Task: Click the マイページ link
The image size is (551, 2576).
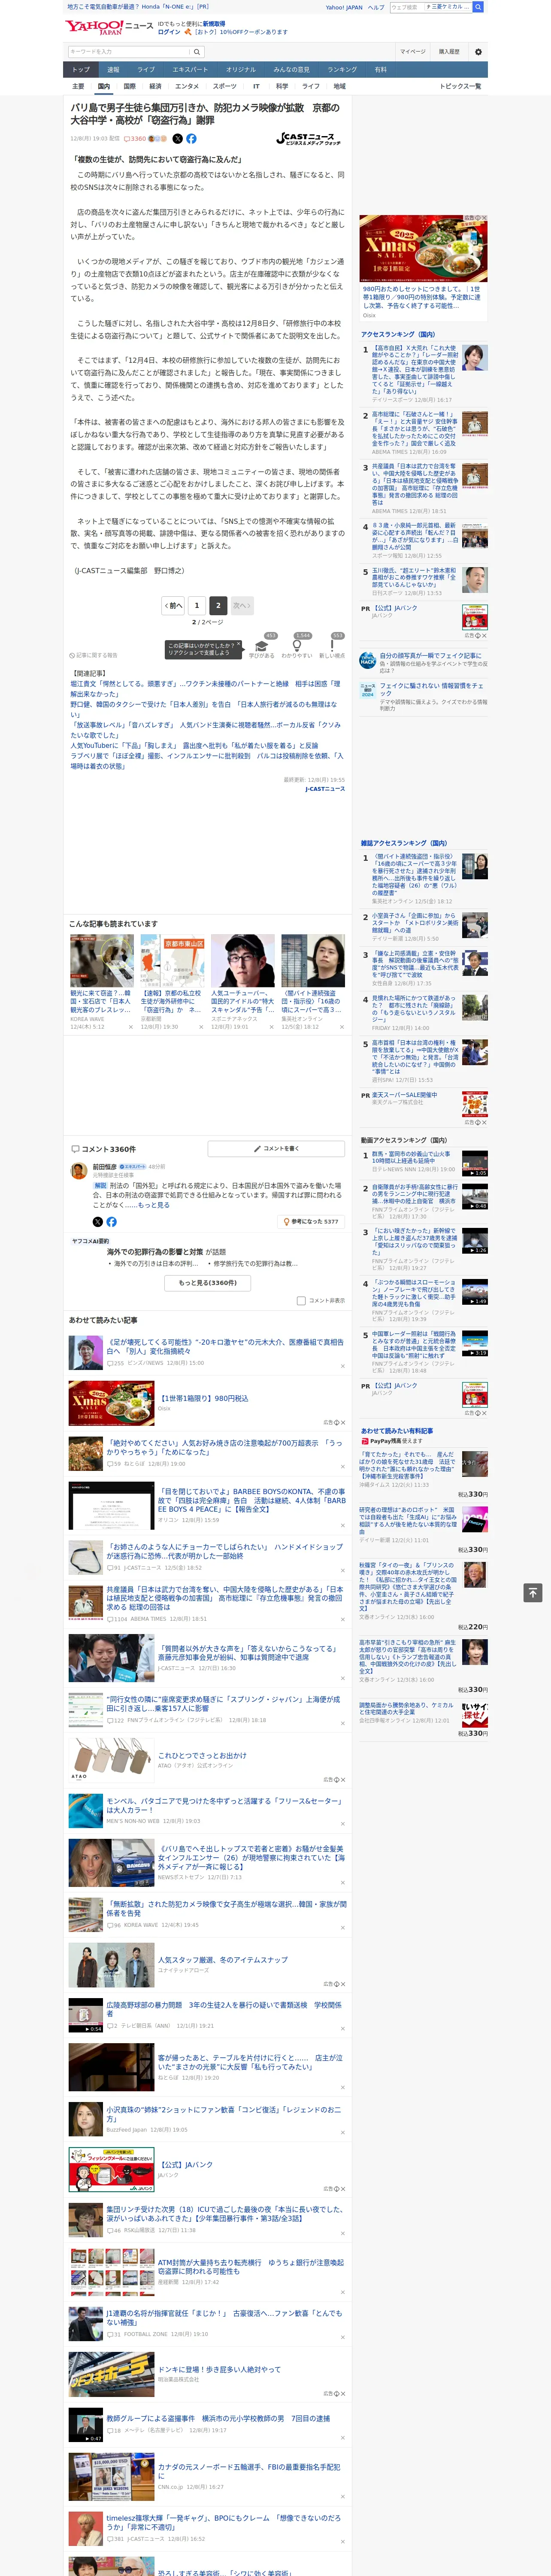Action: [412, 52]
